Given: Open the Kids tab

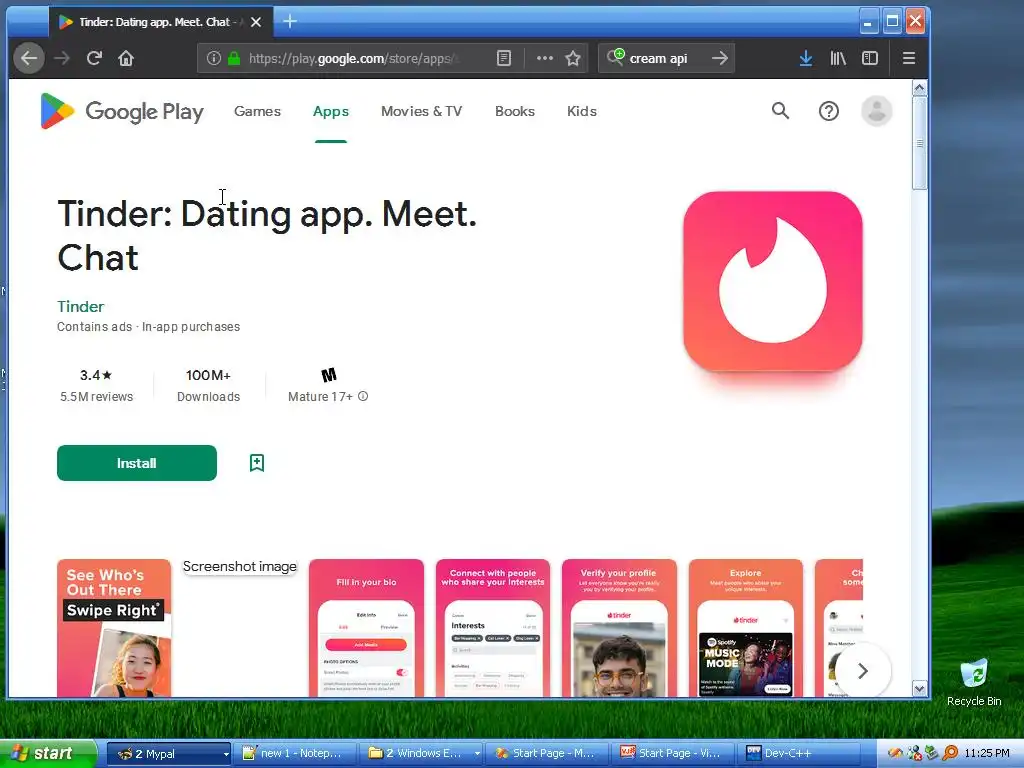Looking at the screenshot, I should 582,111.
